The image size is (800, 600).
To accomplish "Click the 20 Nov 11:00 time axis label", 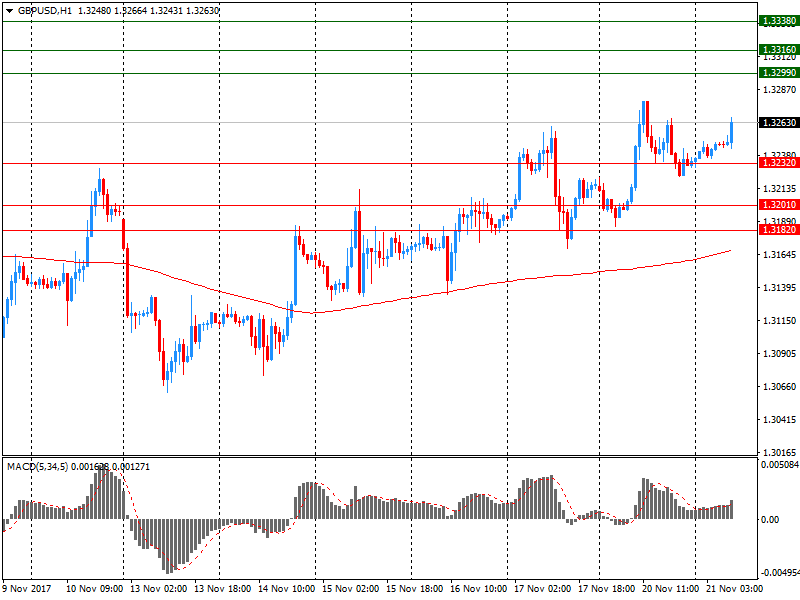I will pyautogui.click(x=670, y=589).
